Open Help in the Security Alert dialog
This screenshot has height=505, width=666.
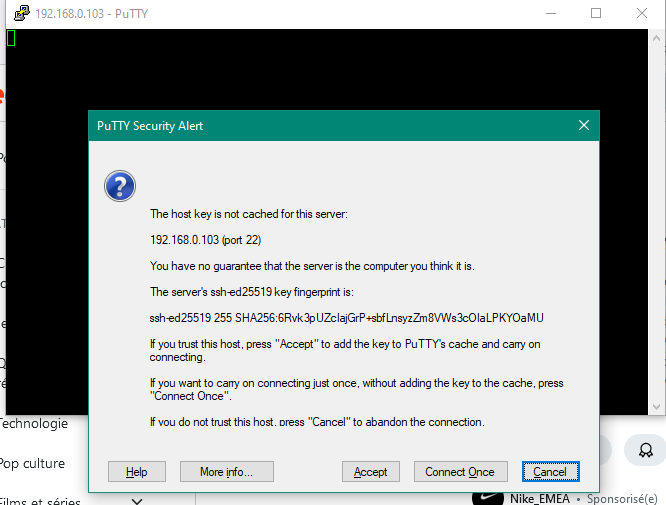click(x=137, y=471)
